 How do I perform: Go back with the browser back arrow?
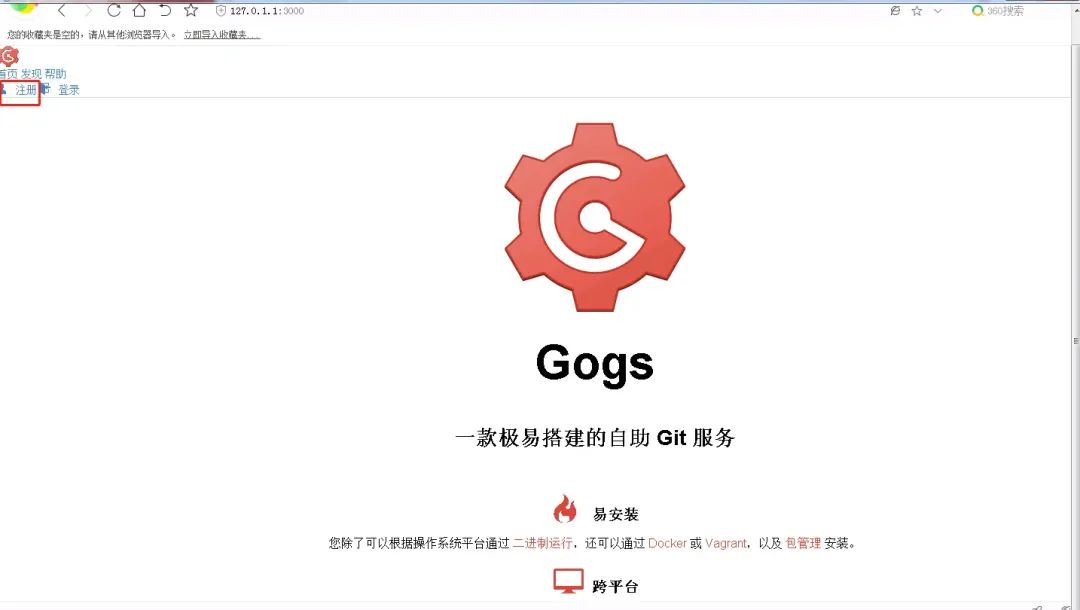(x=62, y=10)
